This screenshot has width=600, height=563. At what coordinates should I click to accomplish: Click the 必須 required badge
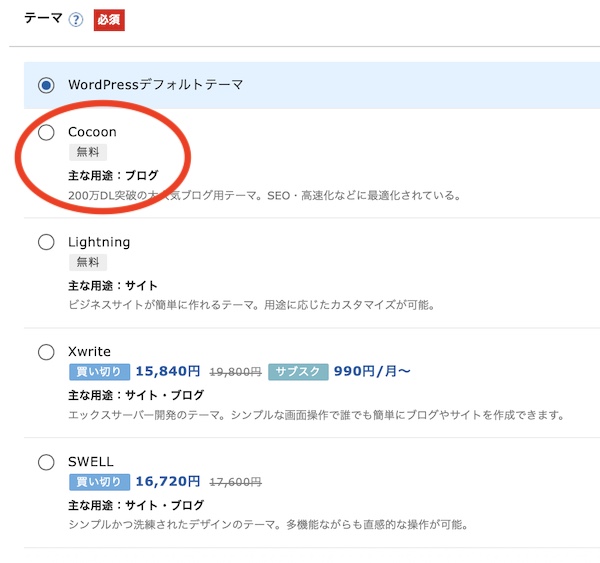[x=109, y=20]
